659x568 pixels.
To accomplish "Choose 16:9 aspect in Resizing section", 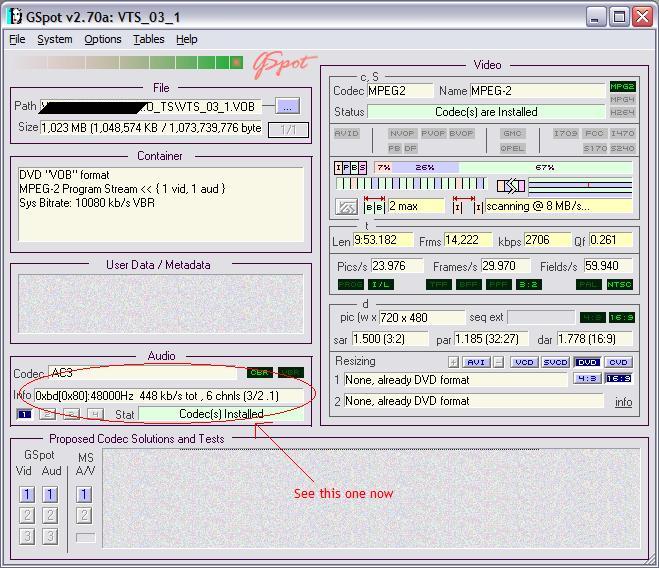I will coord(618,378).
